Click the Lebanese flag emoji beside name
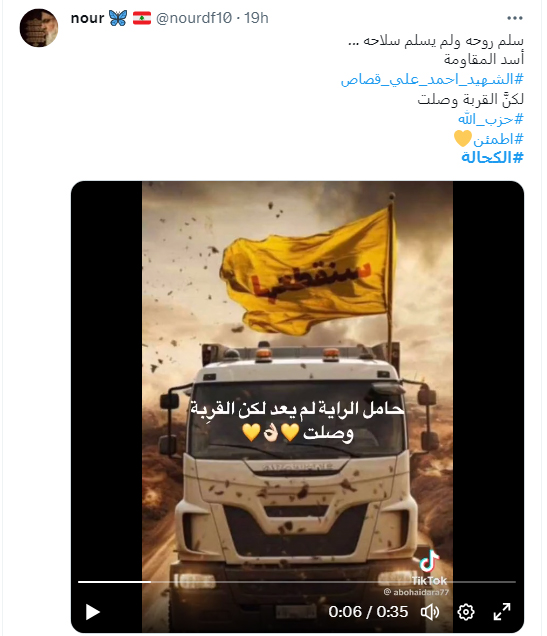The width and height of the screenshot is (547, 636). pyautogui.click(x=142, y=18)
